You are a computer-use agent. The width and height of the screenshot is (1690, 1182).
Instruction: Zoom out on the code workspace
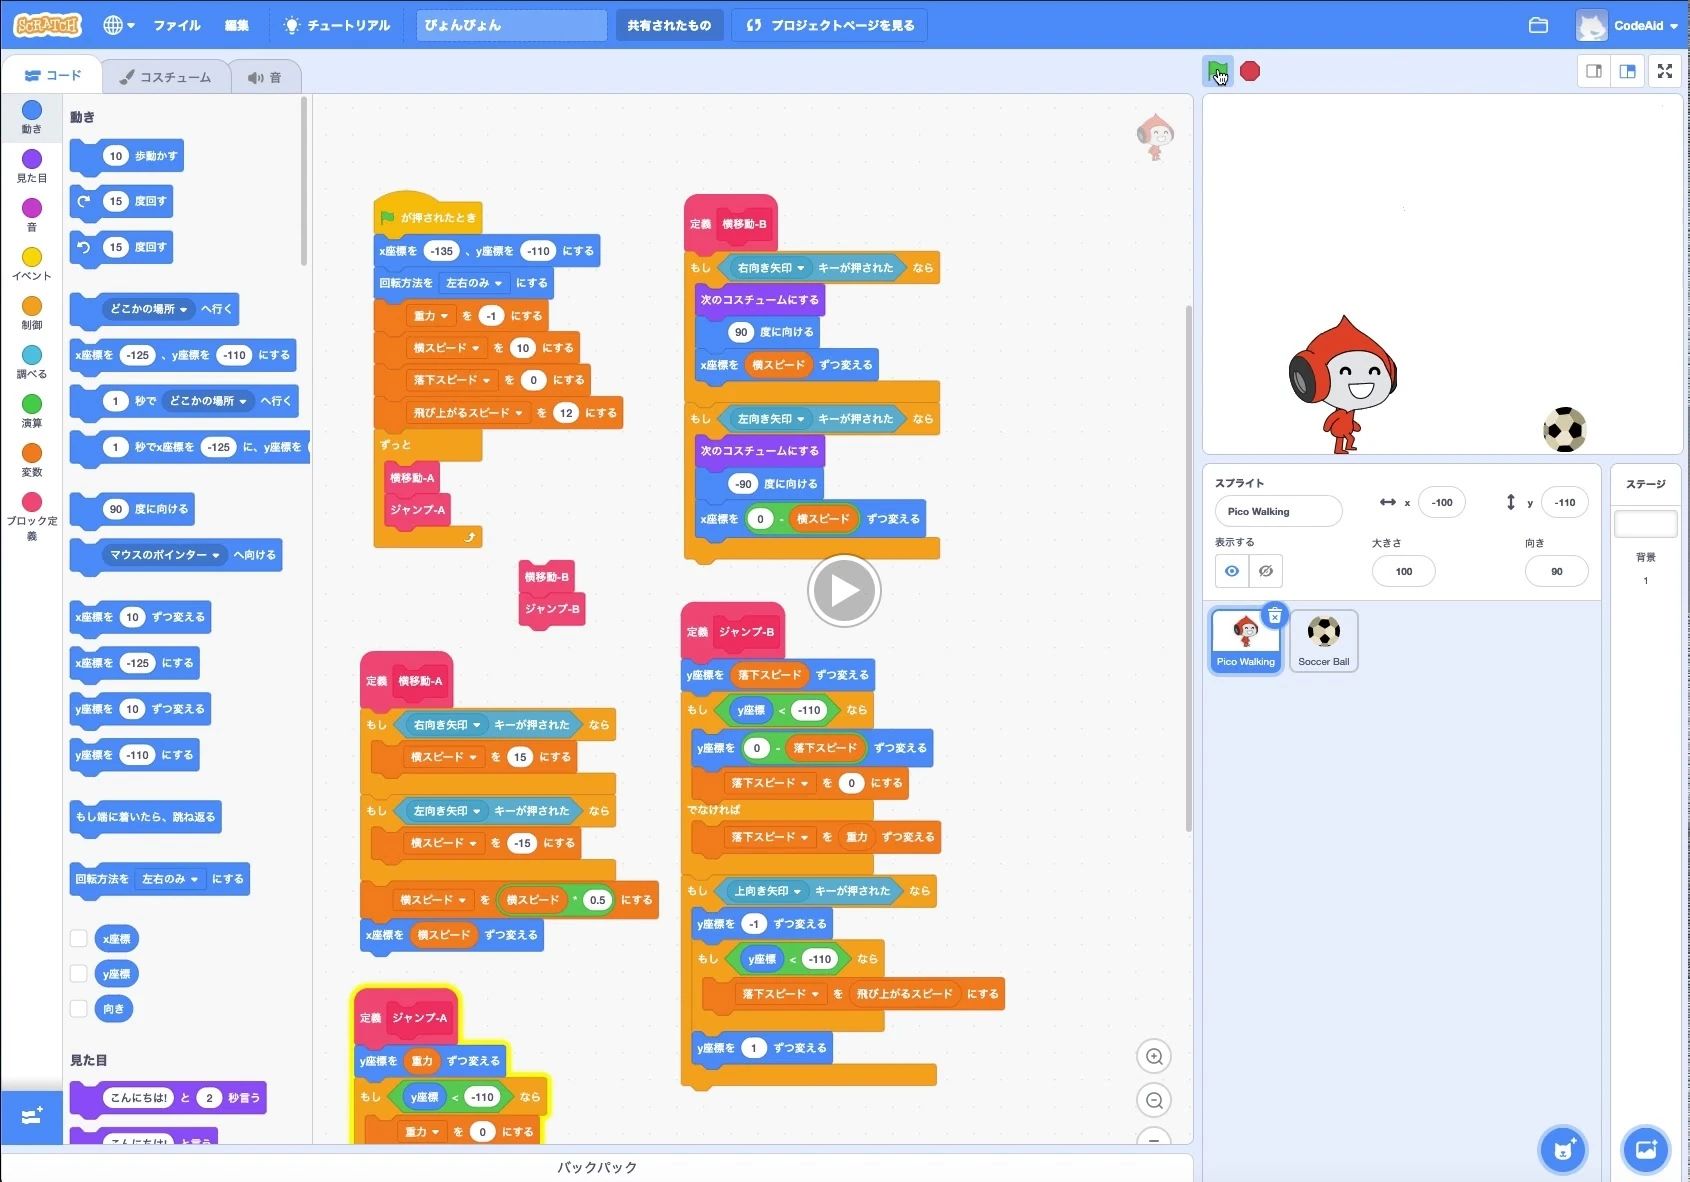[x=1154, y=1101]
